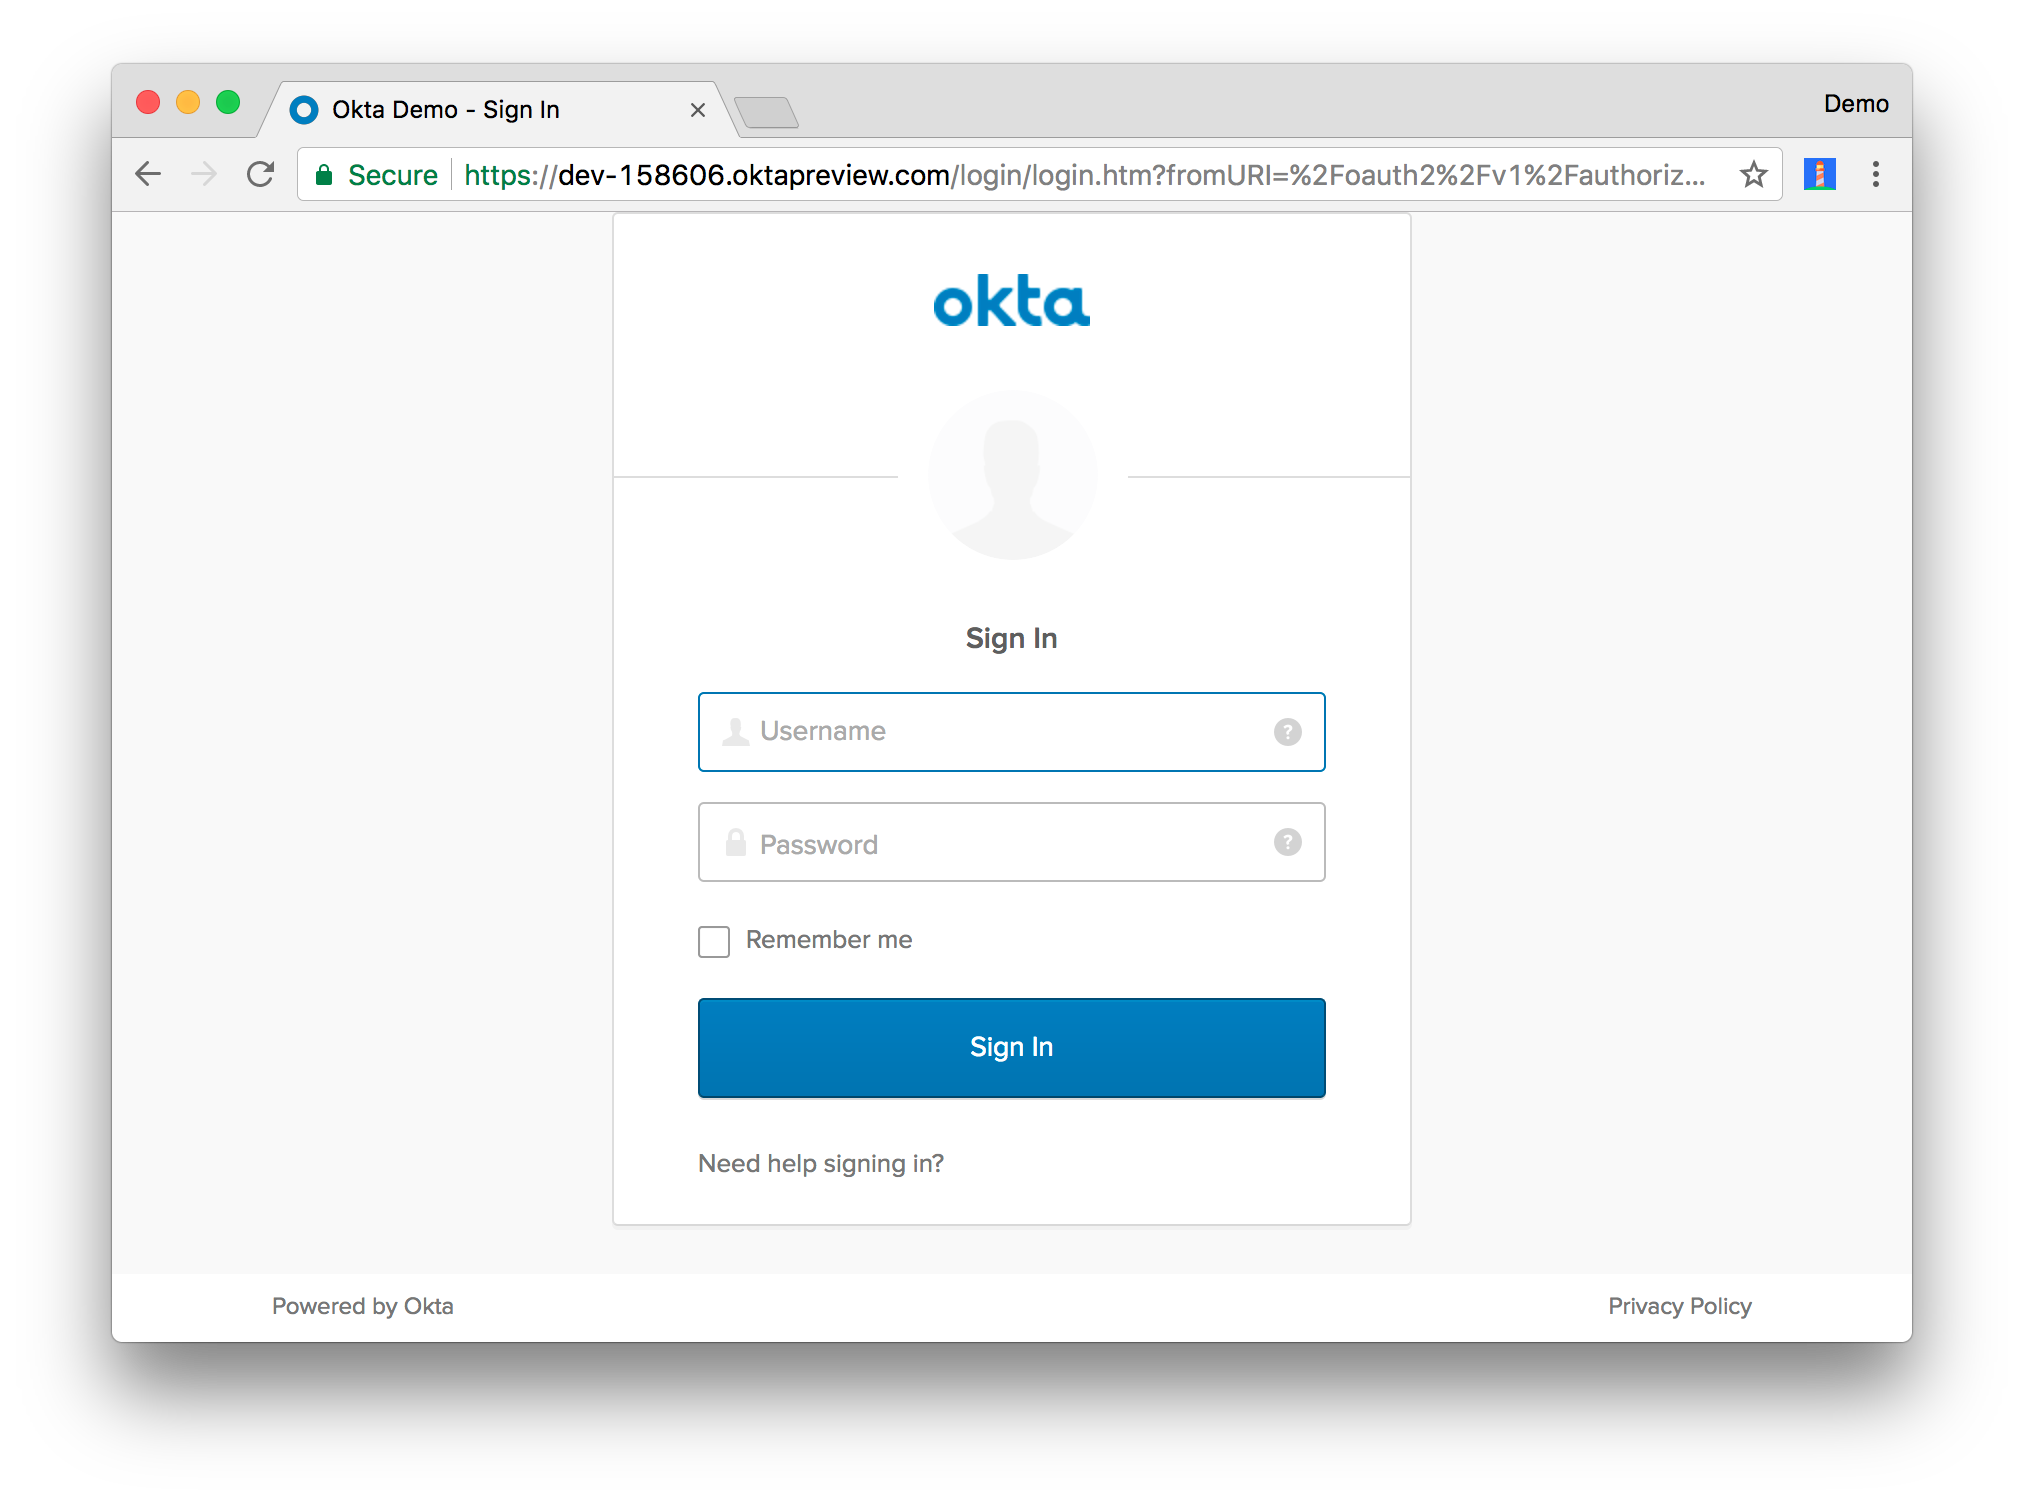Reload the page with refresh icon
Screen dimensions: 2024x1502
(261, 174)
